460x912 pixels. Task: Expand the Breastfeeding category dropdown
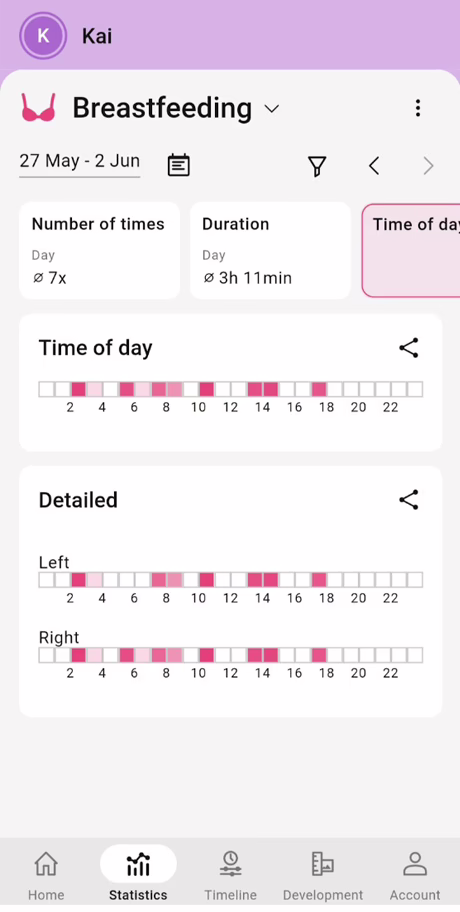pyautogui.click(x=272, y=108)
